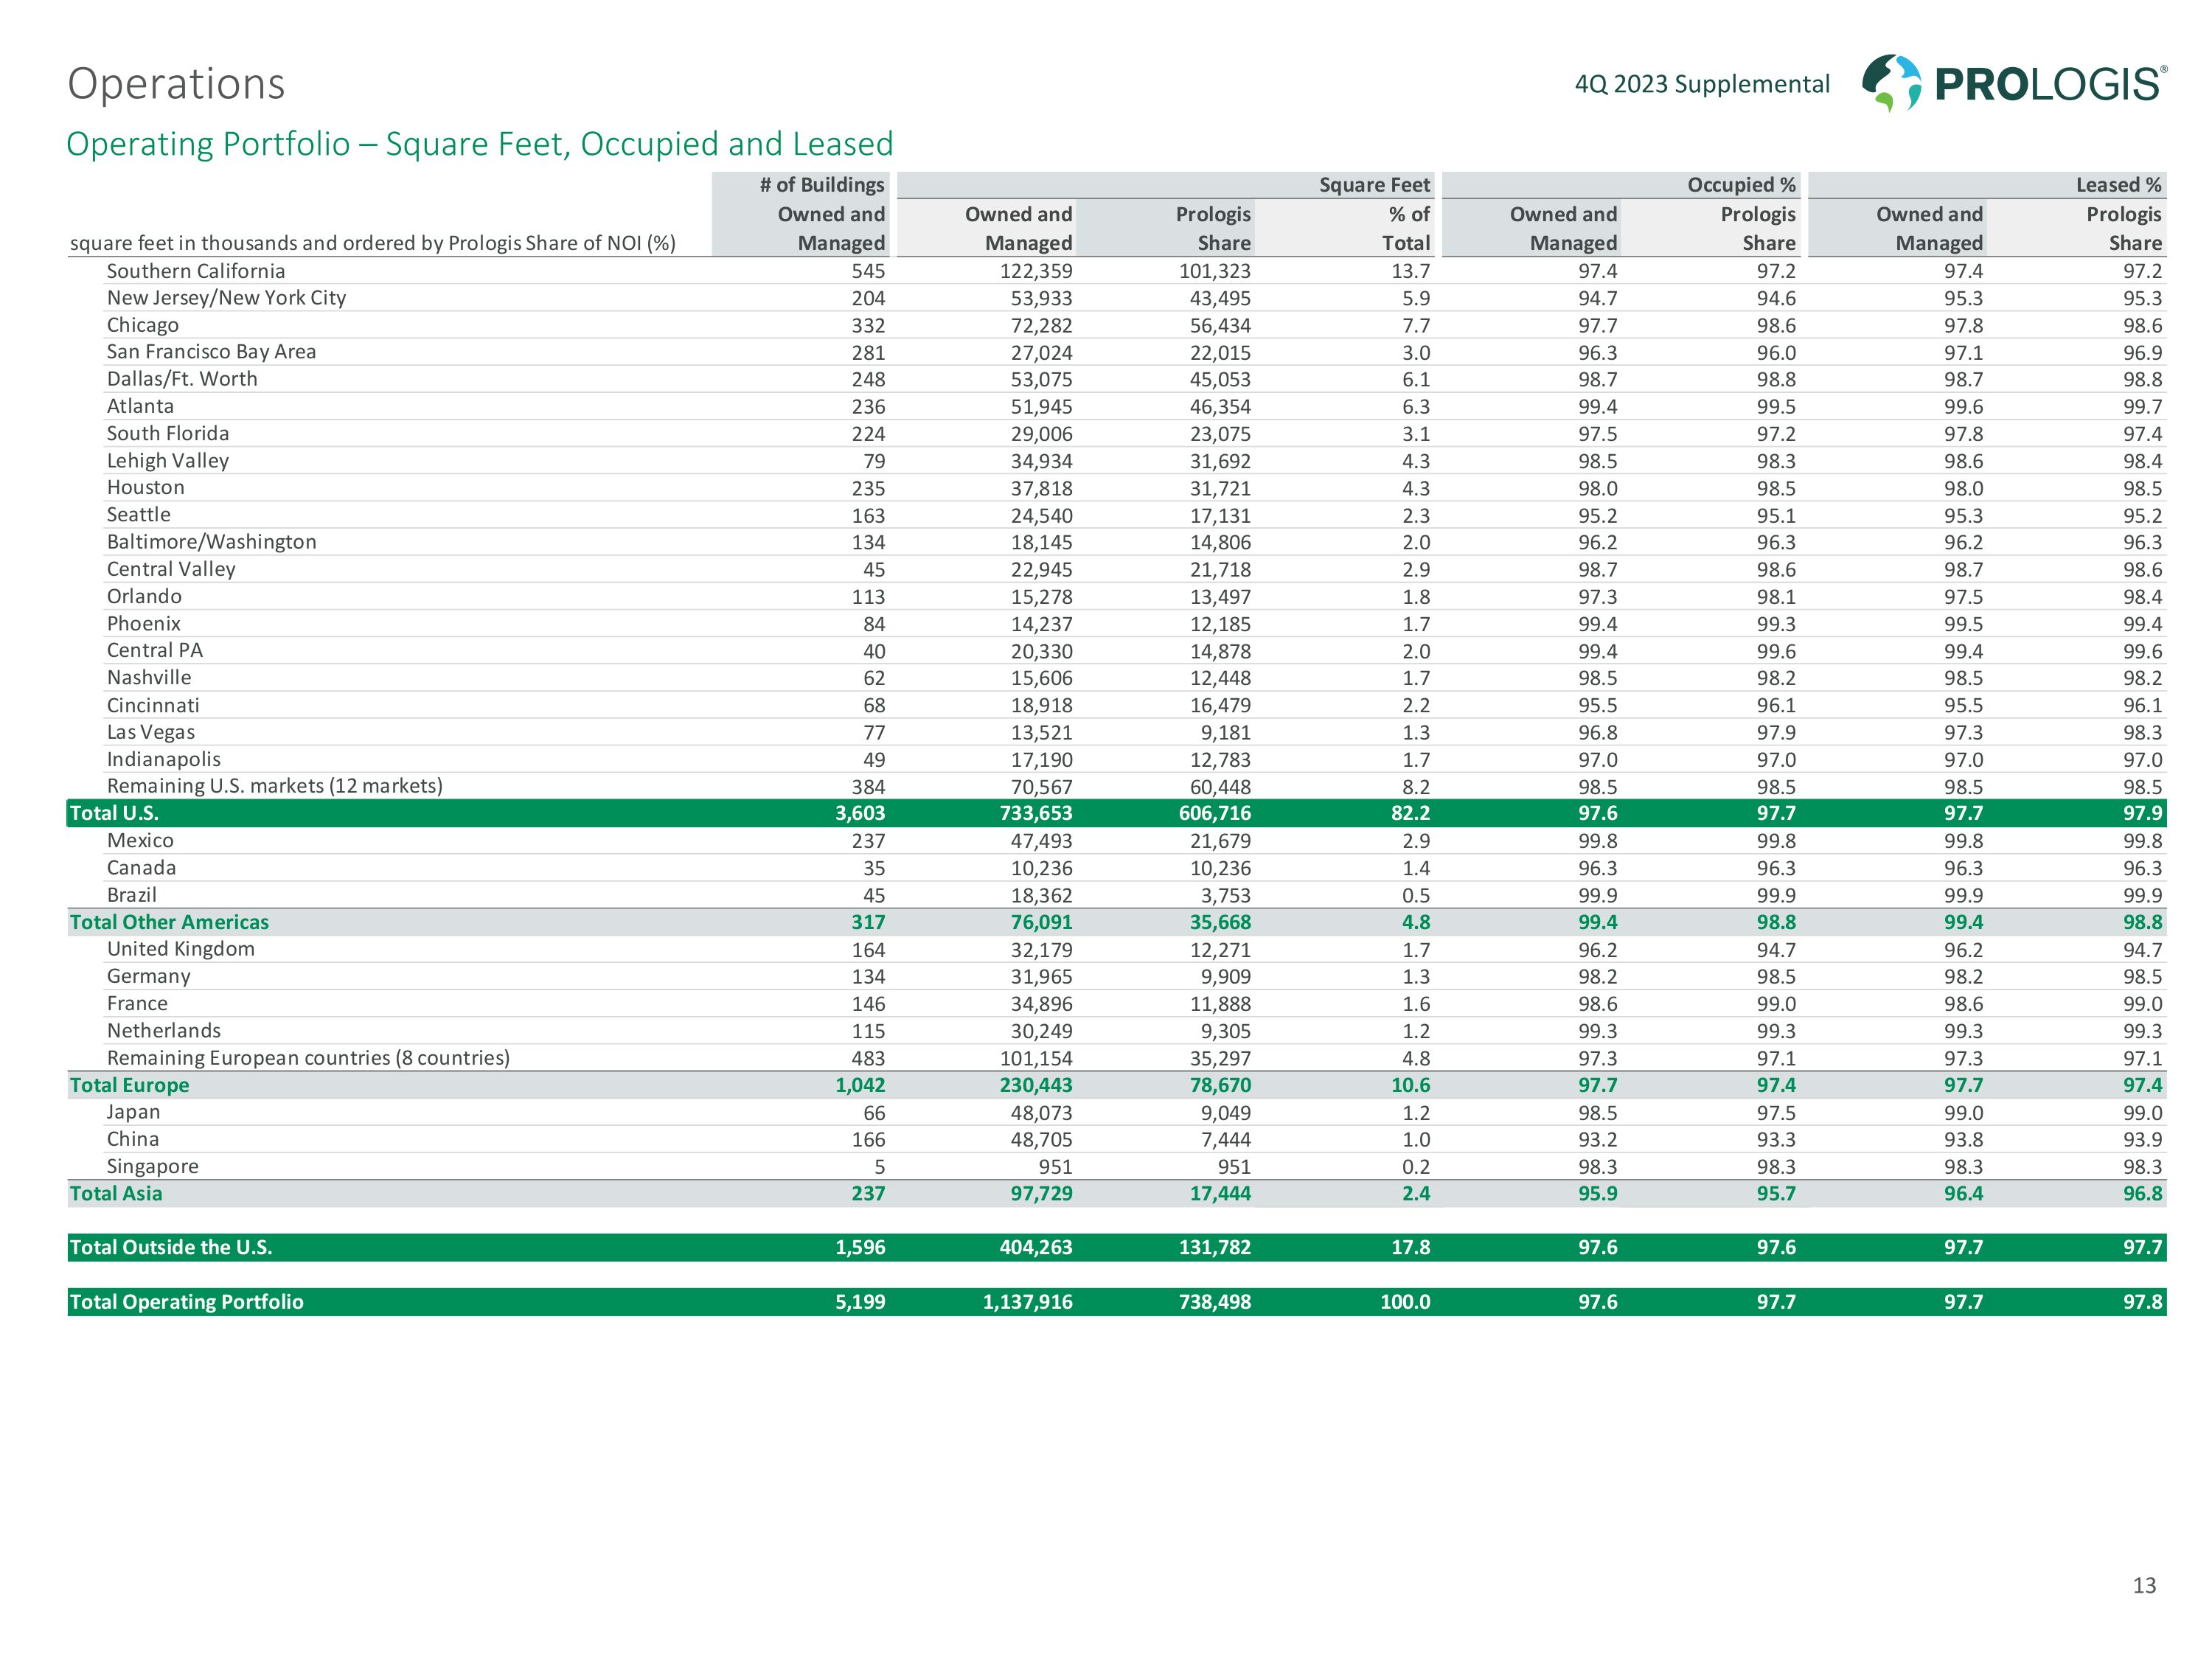
Task: Select the Remaining European countries row label
Action: coord(308,1058)
